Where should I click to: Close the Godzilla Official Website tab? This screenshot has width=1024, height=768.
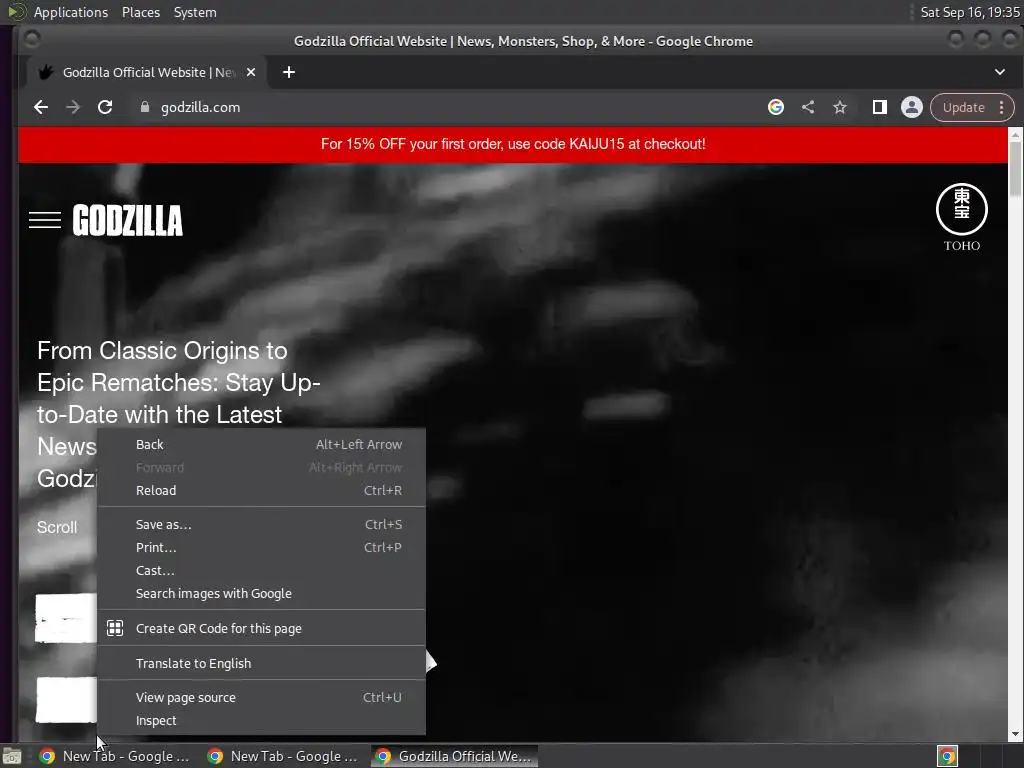pyautogui.click(x=251, y=72)
